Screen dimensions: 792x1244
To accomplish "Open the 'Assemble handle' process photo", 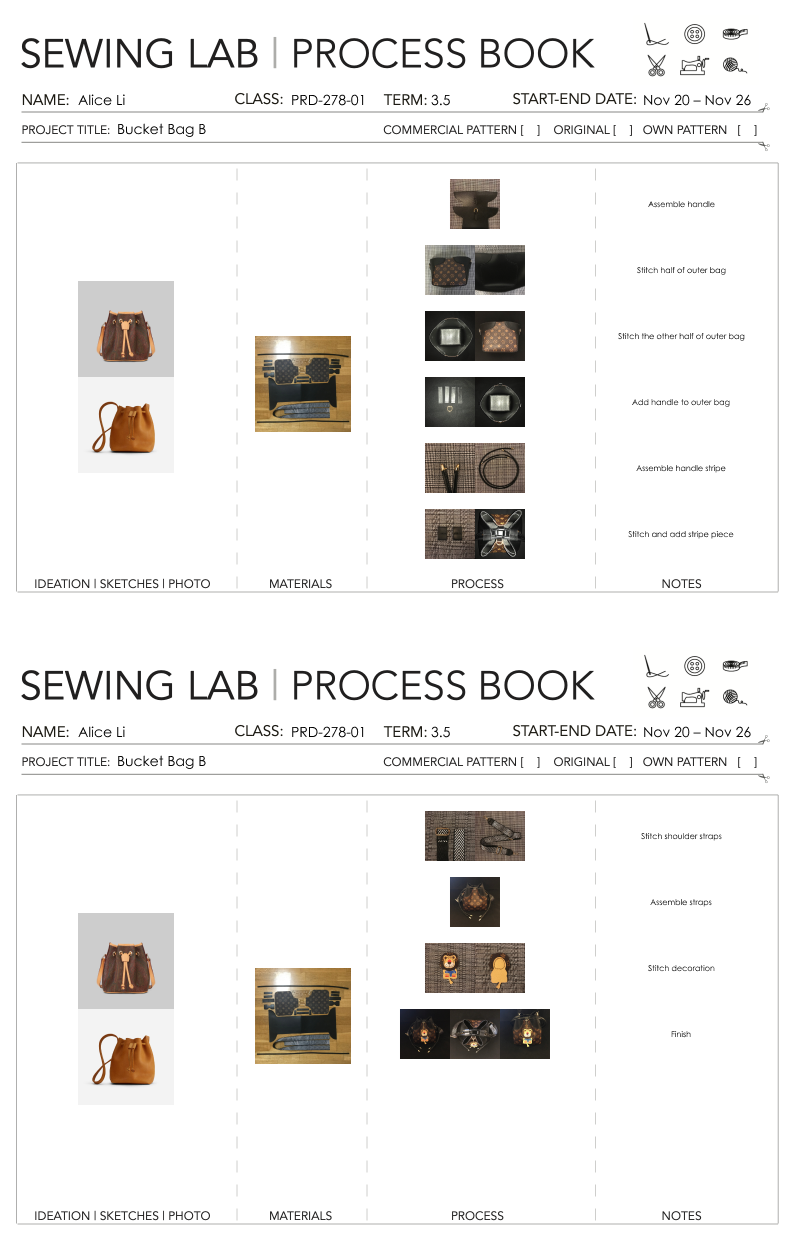I will point(475,204).
